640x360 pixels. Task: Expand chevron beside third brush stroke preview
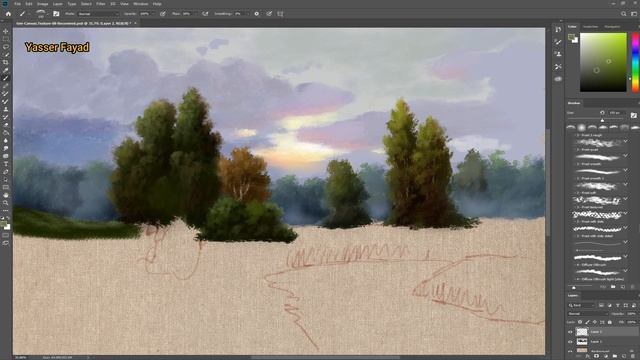coord(626,170)
